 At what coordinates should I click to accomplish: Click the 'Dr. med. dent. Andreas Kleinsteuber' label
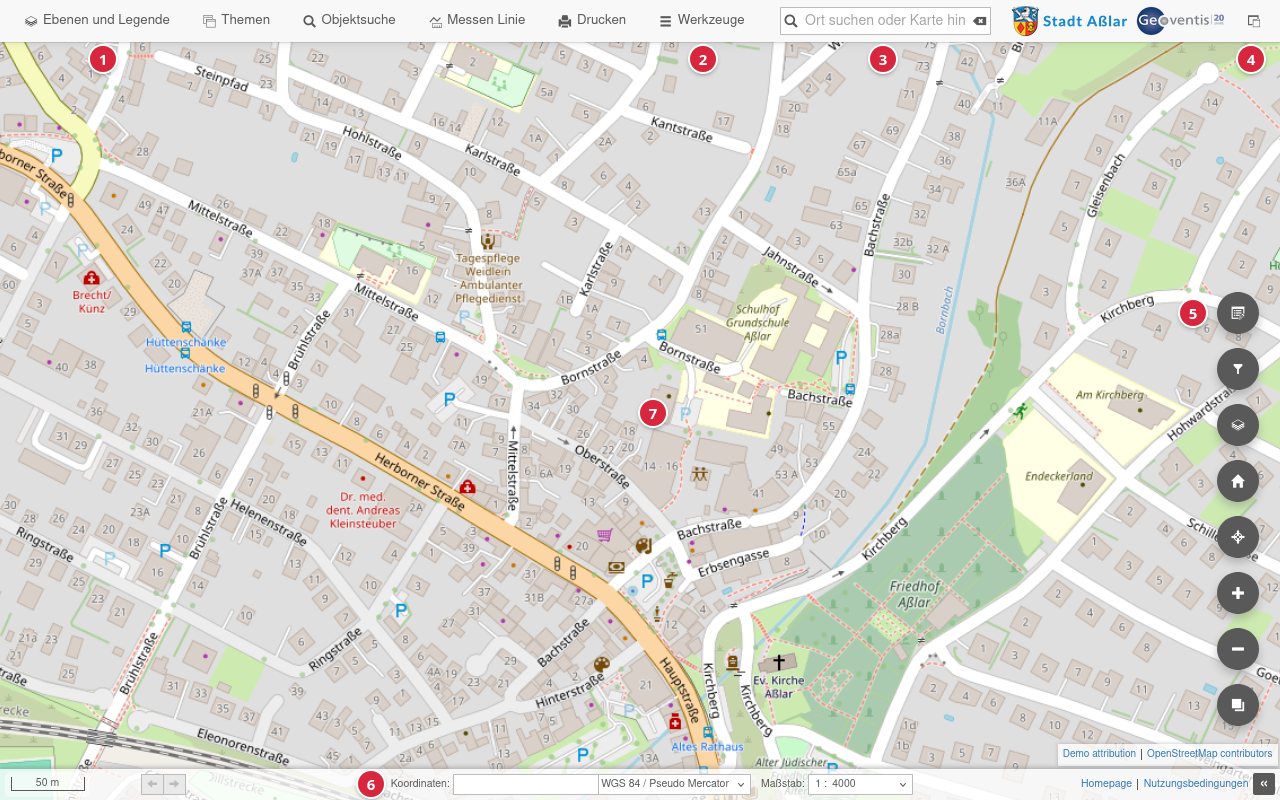coord(362,510)
